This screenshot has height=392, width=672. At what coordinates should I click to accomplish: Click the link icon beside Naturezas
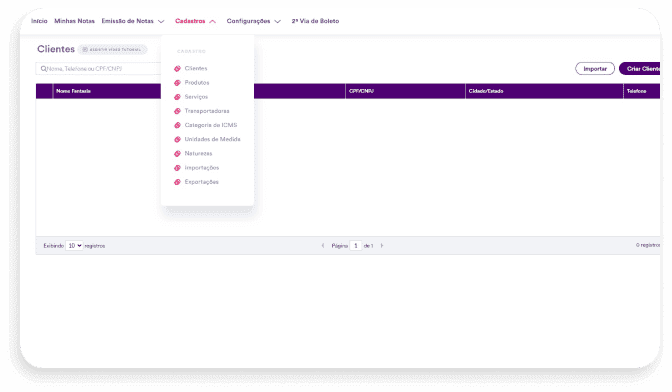[x=177, y=153]
